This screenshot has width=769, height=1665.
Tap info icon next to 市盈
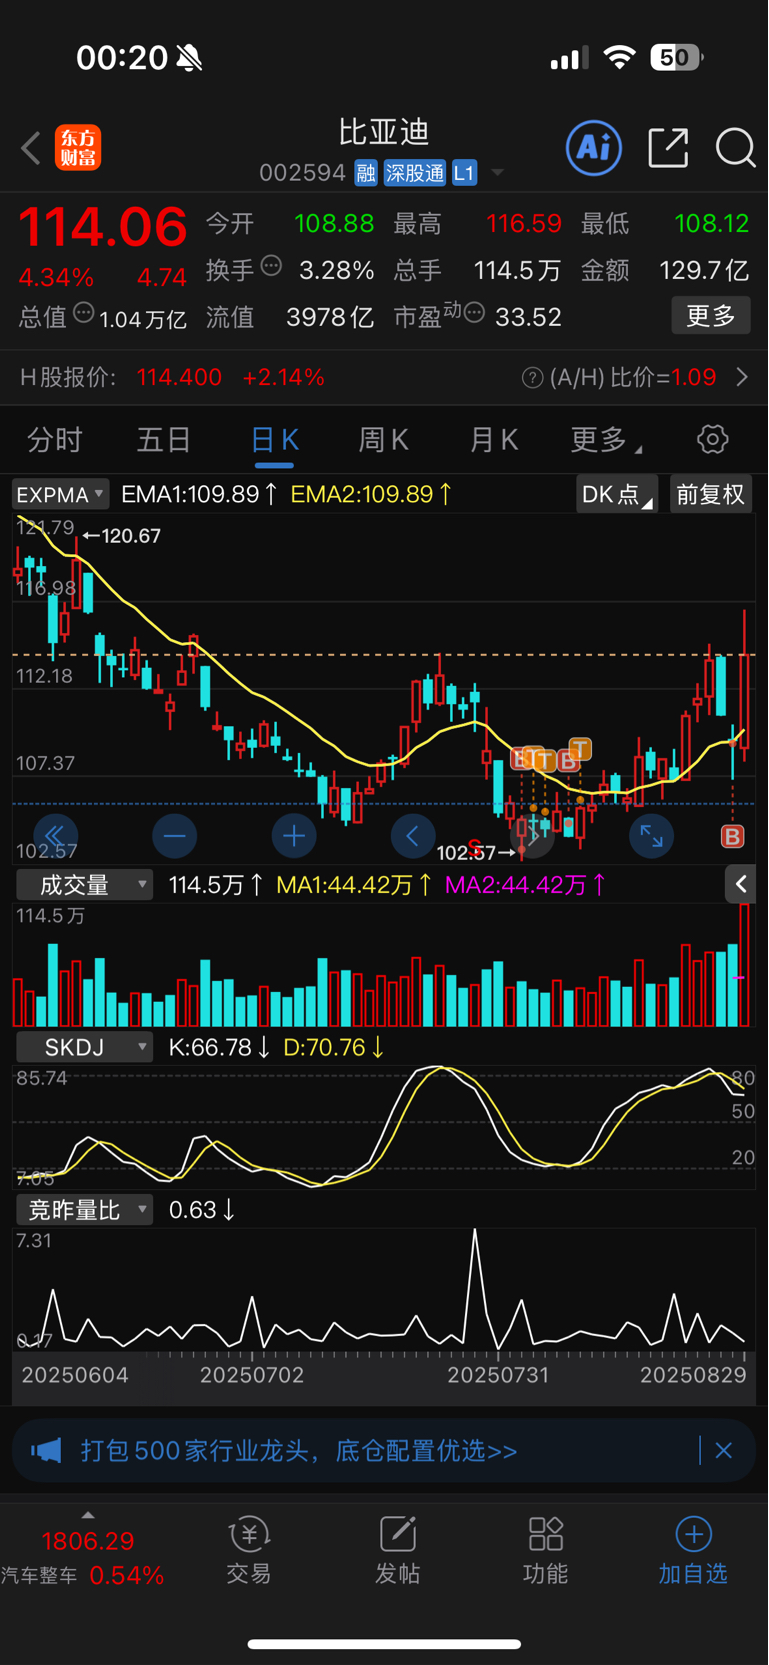[474, 313]
